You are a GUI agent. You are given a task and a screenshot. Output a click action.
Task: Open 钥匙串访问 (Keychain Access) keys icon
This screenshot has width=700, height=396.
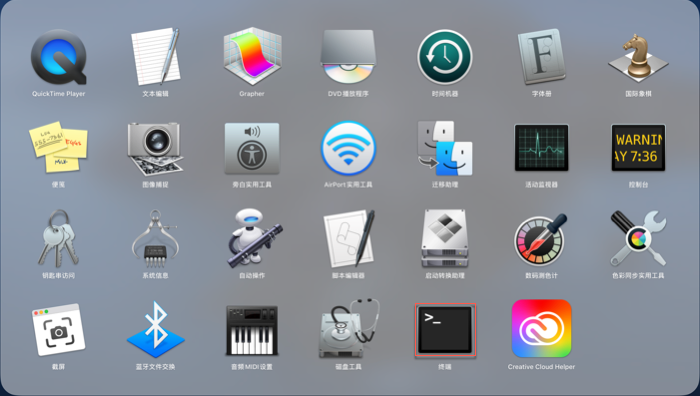tap(58, 239)
